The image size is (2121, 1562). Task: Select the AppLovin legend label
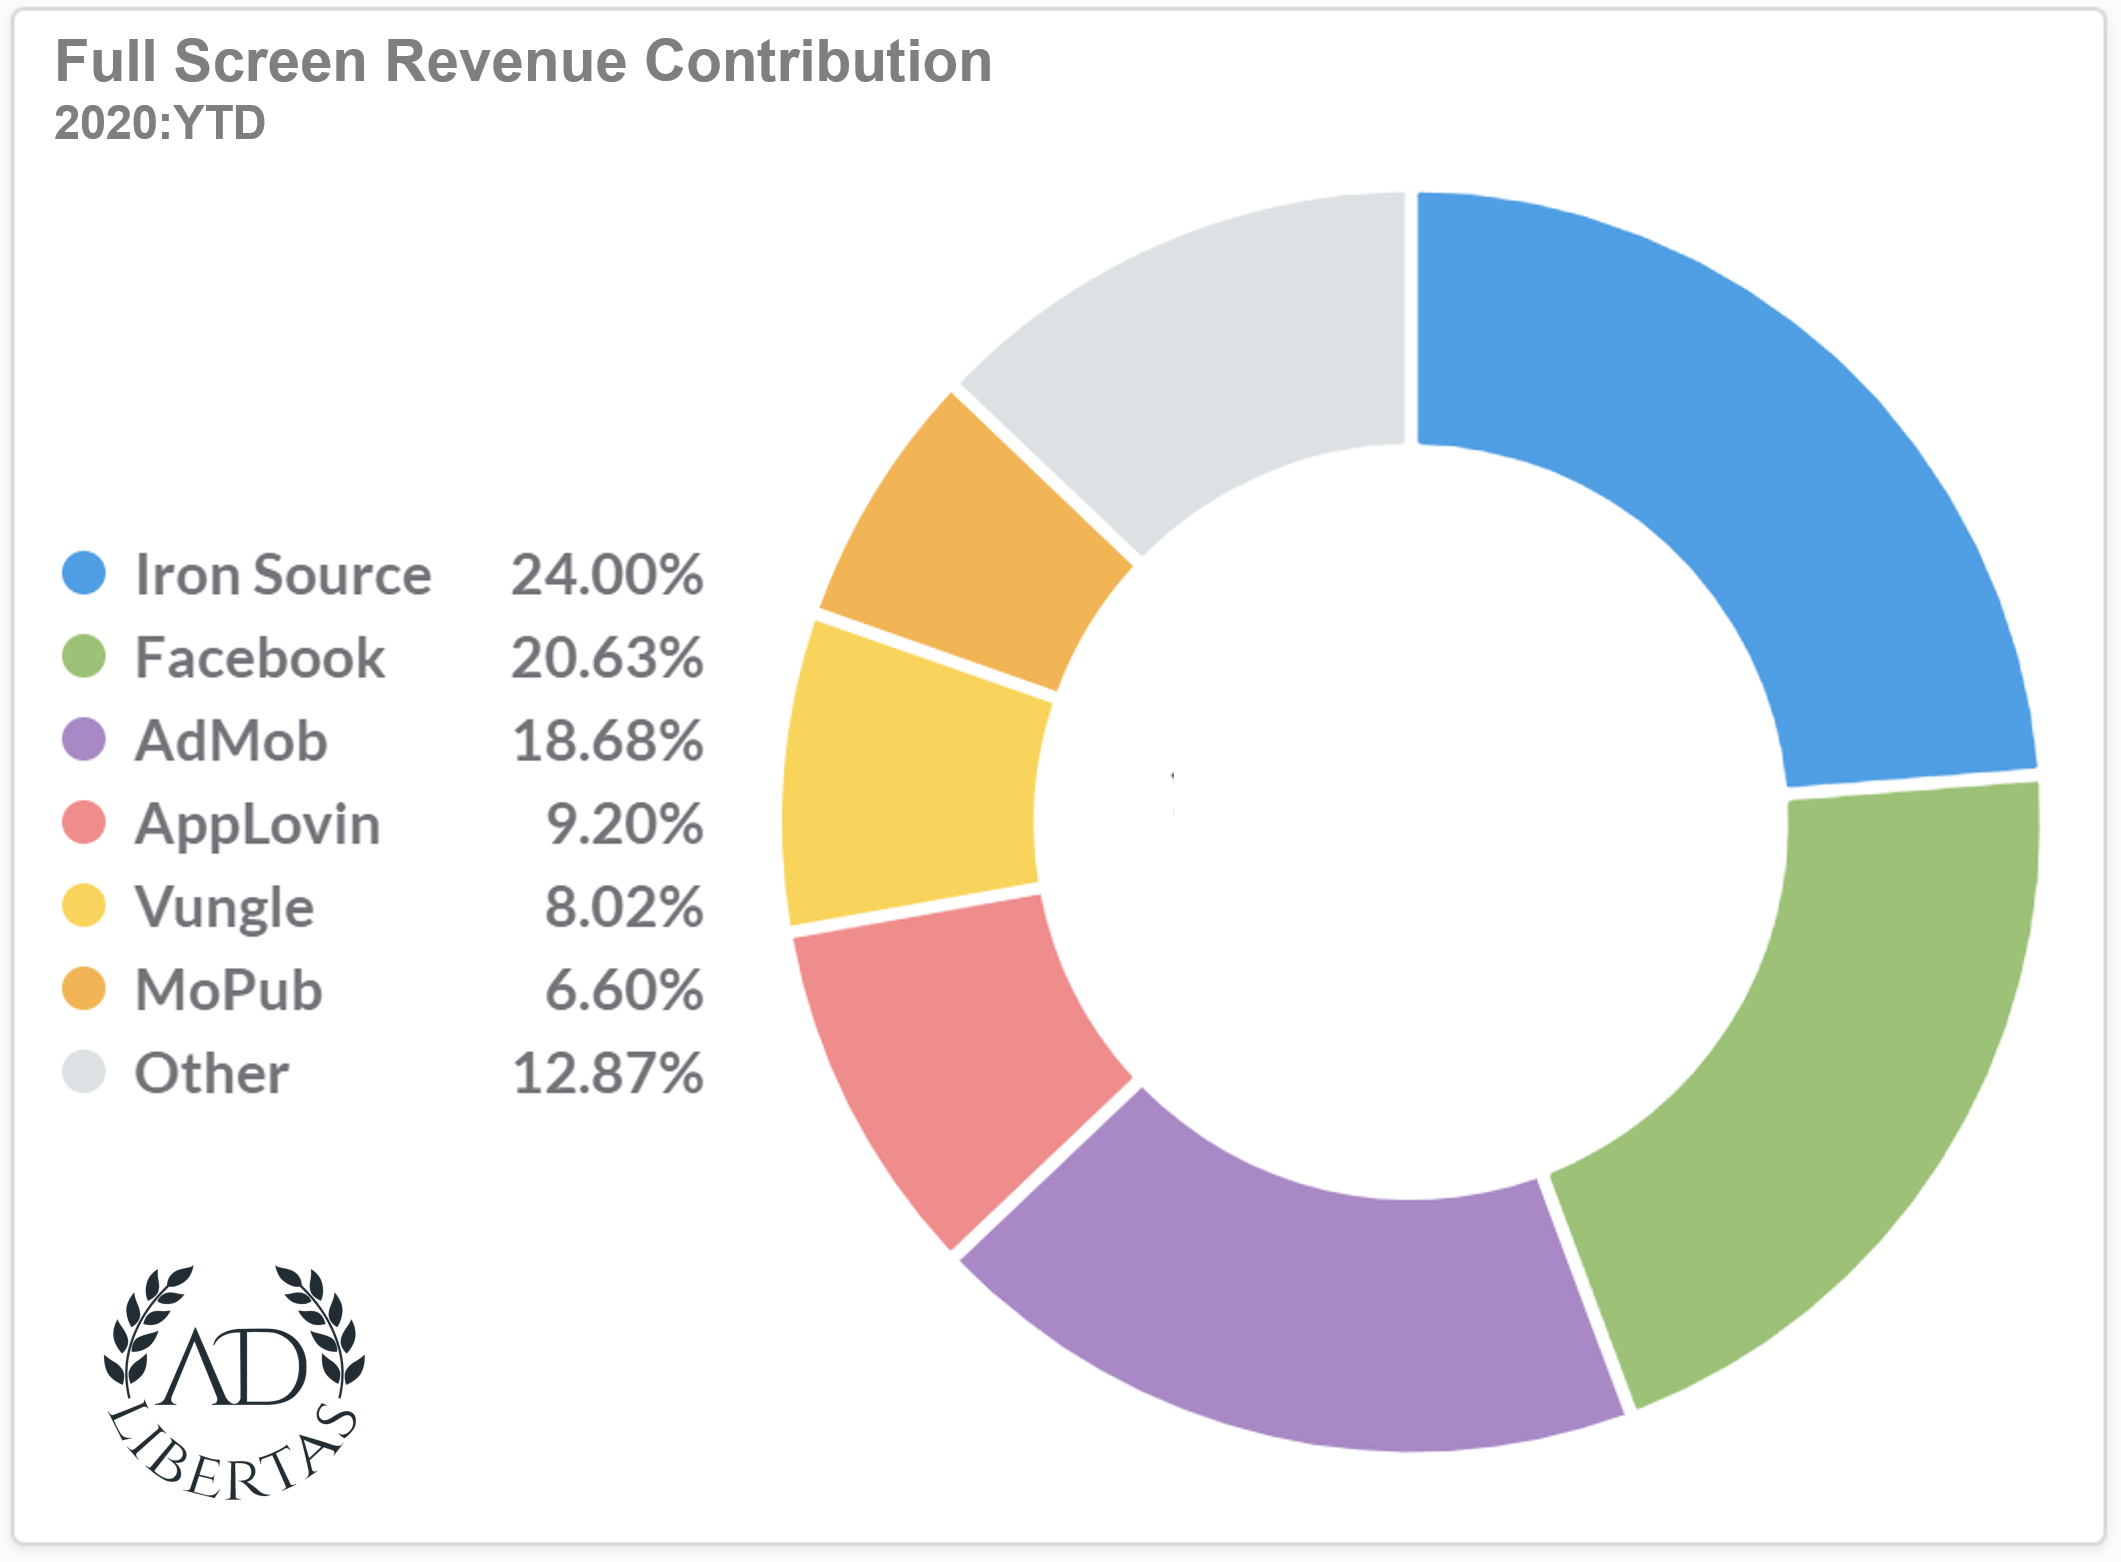[258, 826]
